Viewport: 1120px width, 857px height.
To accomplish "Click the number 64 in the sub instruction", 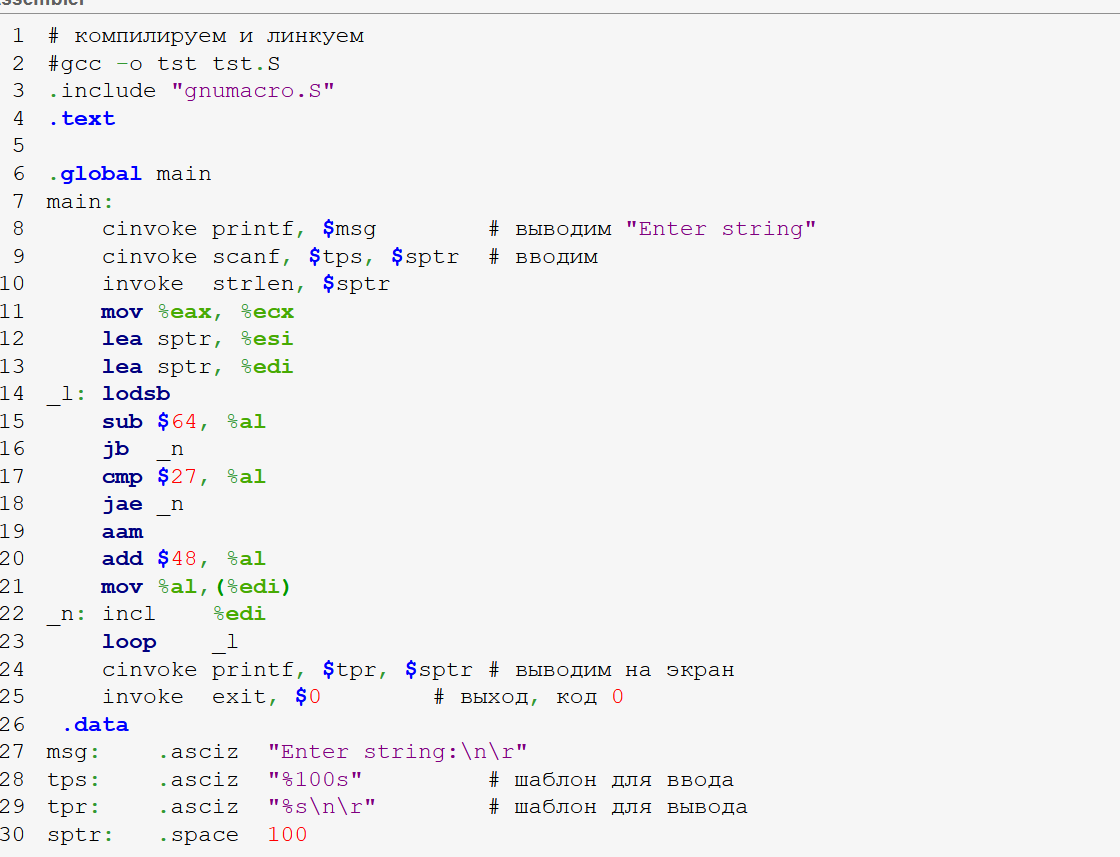I will pyautogui.click(x=184, y=422).
